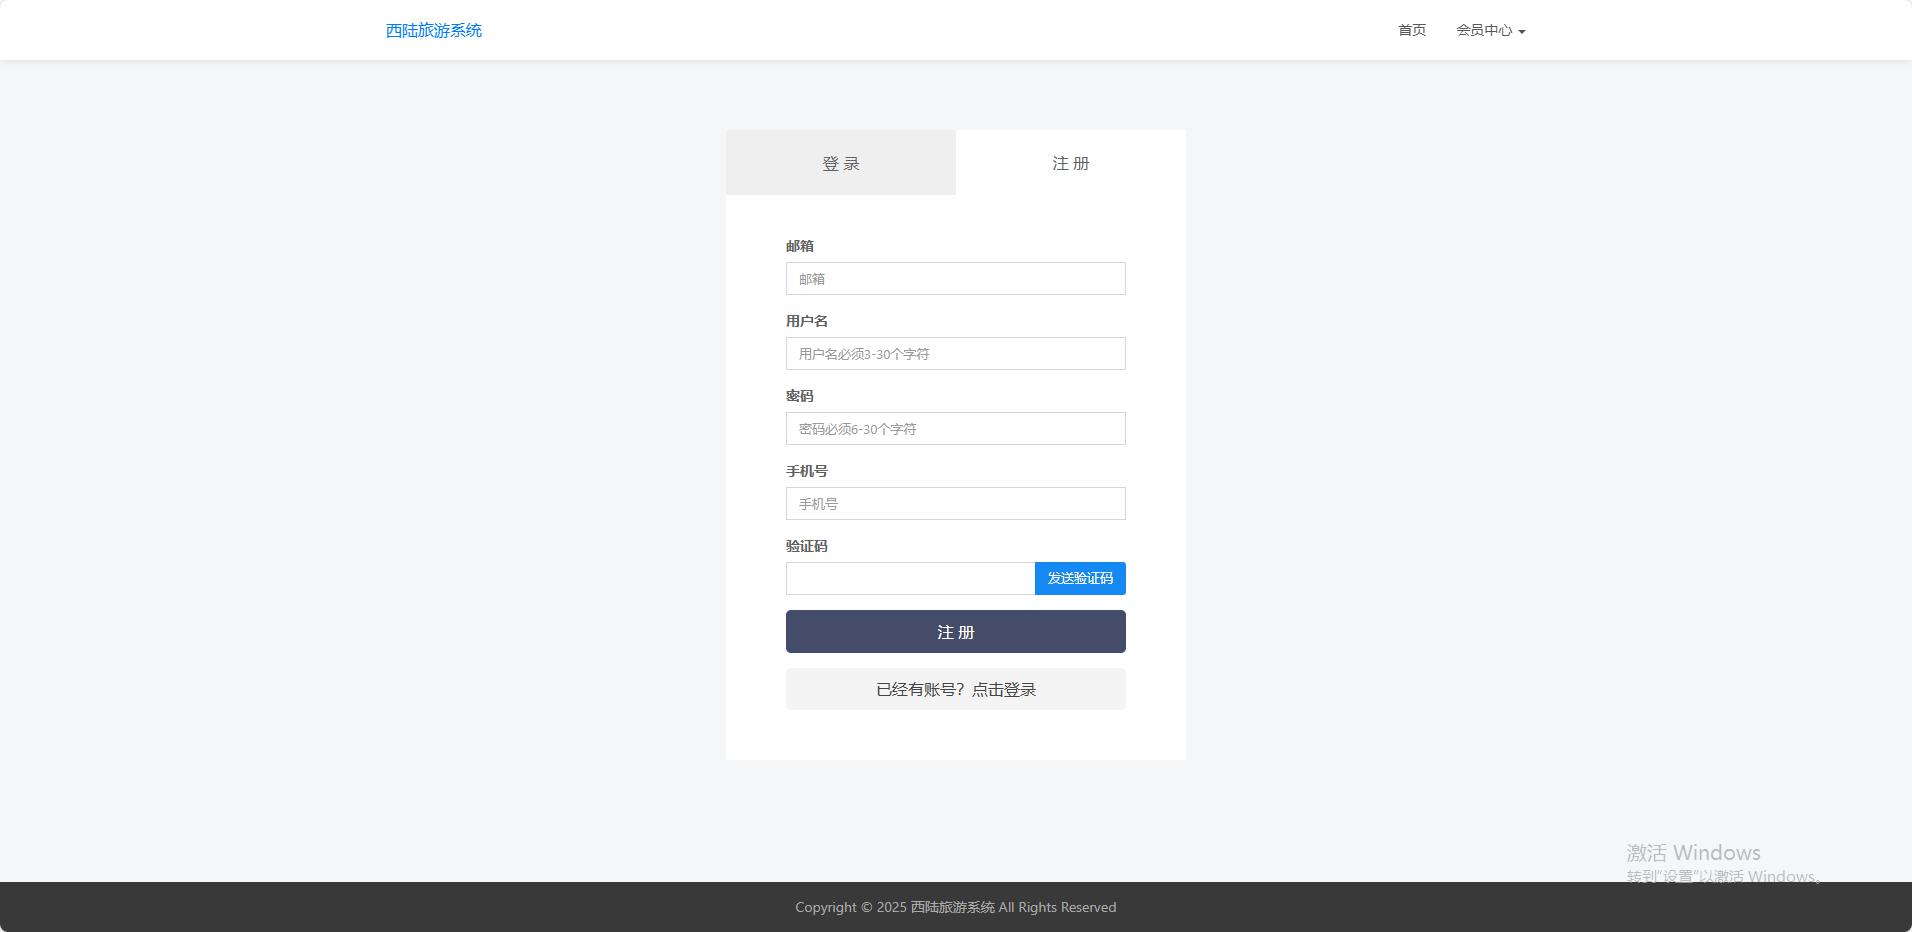The image size is (1912, 932).
Task: Focus the 手机号 input field
Action: point(955,504)
